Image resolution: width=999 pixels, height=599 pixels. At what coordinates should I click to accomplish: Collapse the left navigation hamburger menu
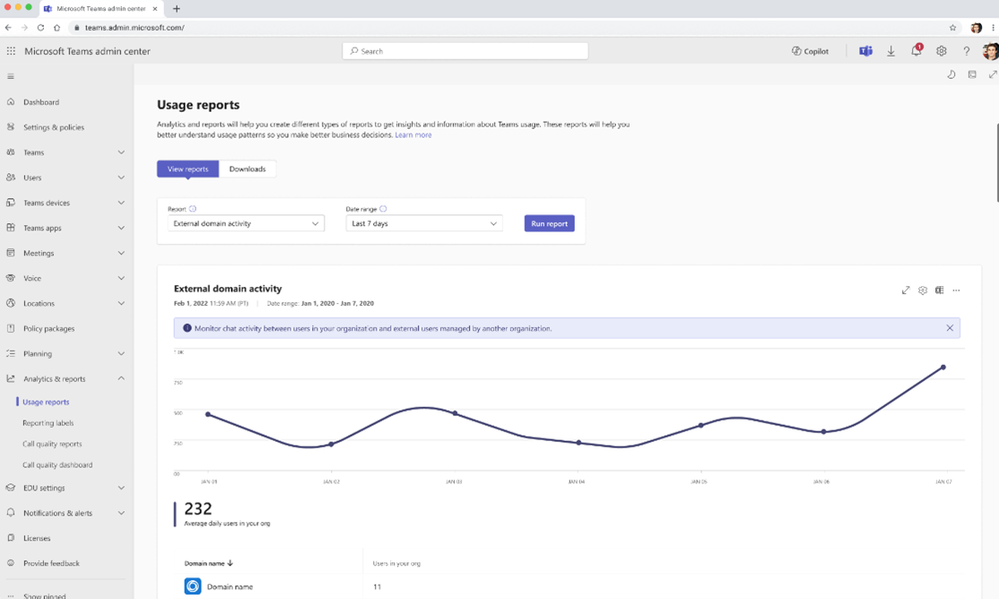(11, 76)
